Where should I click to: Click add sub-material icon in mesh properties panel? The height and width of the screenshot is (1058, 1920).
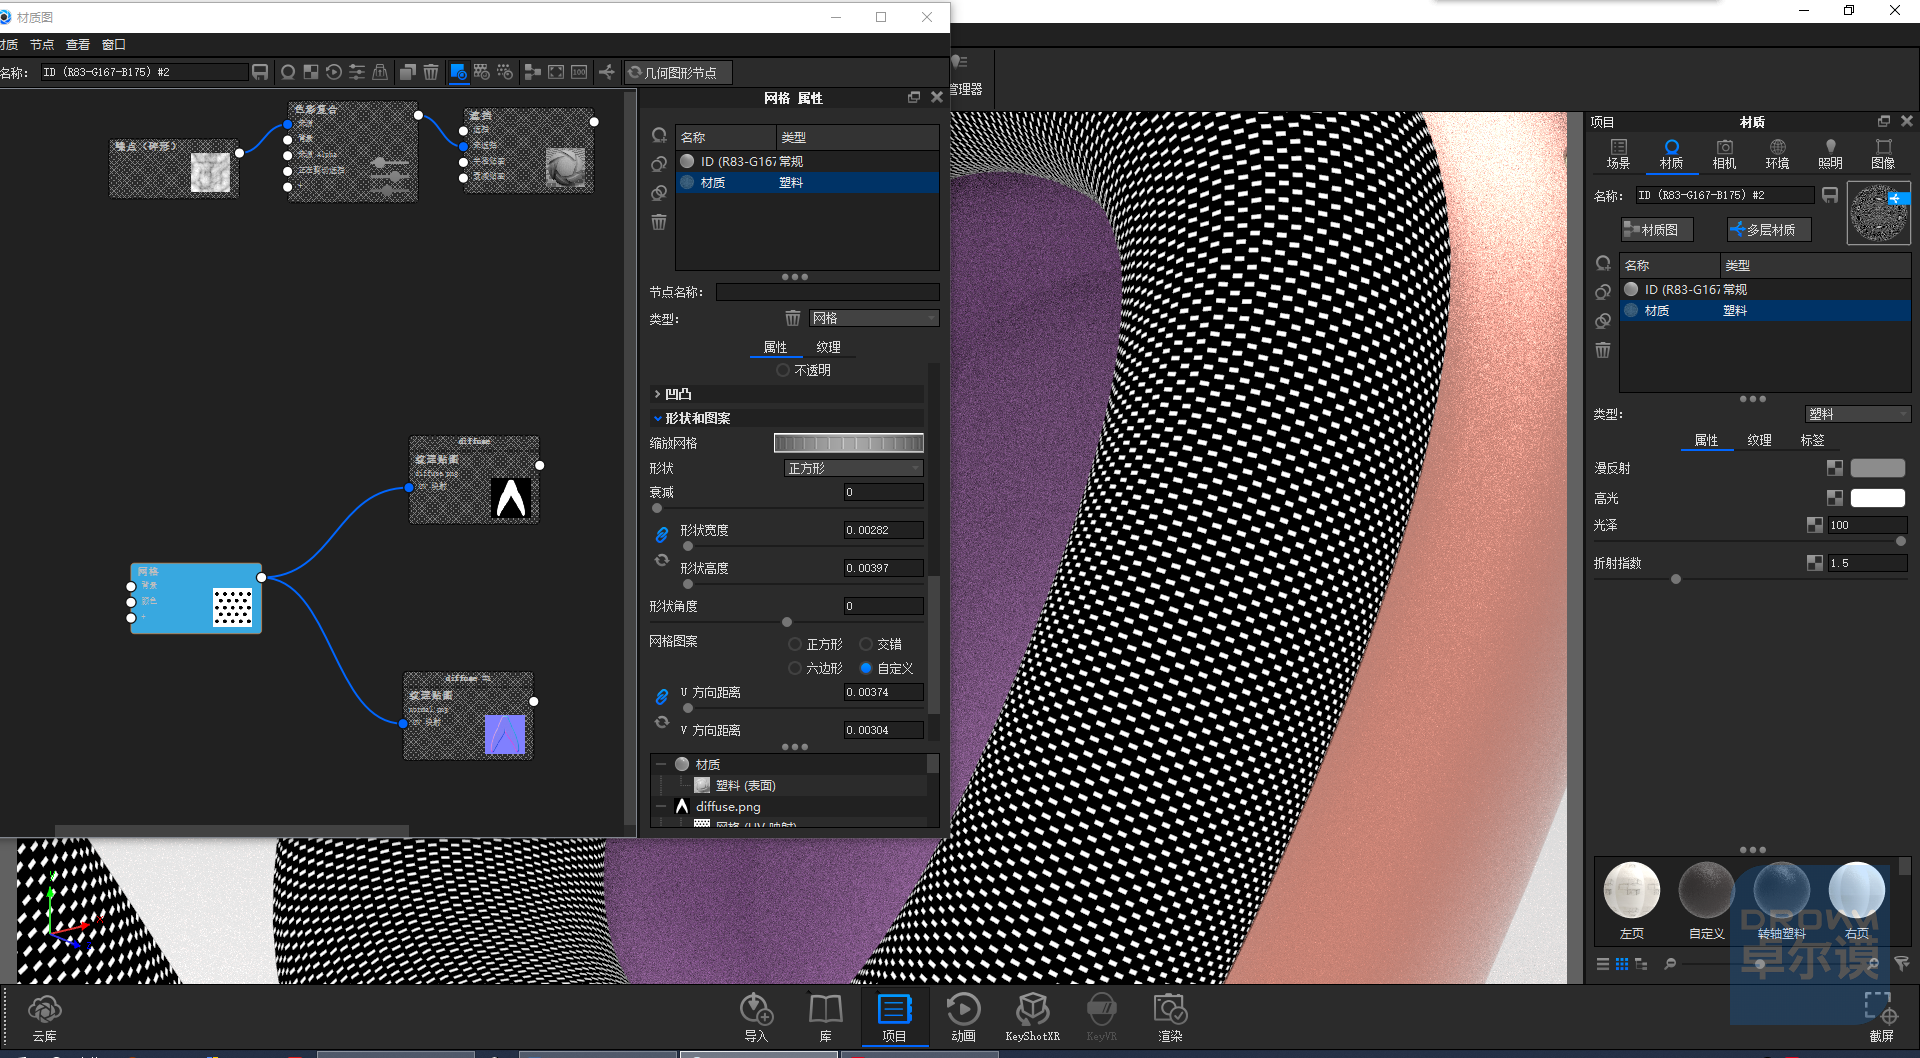pyautogui.click(x=659, y=135)
